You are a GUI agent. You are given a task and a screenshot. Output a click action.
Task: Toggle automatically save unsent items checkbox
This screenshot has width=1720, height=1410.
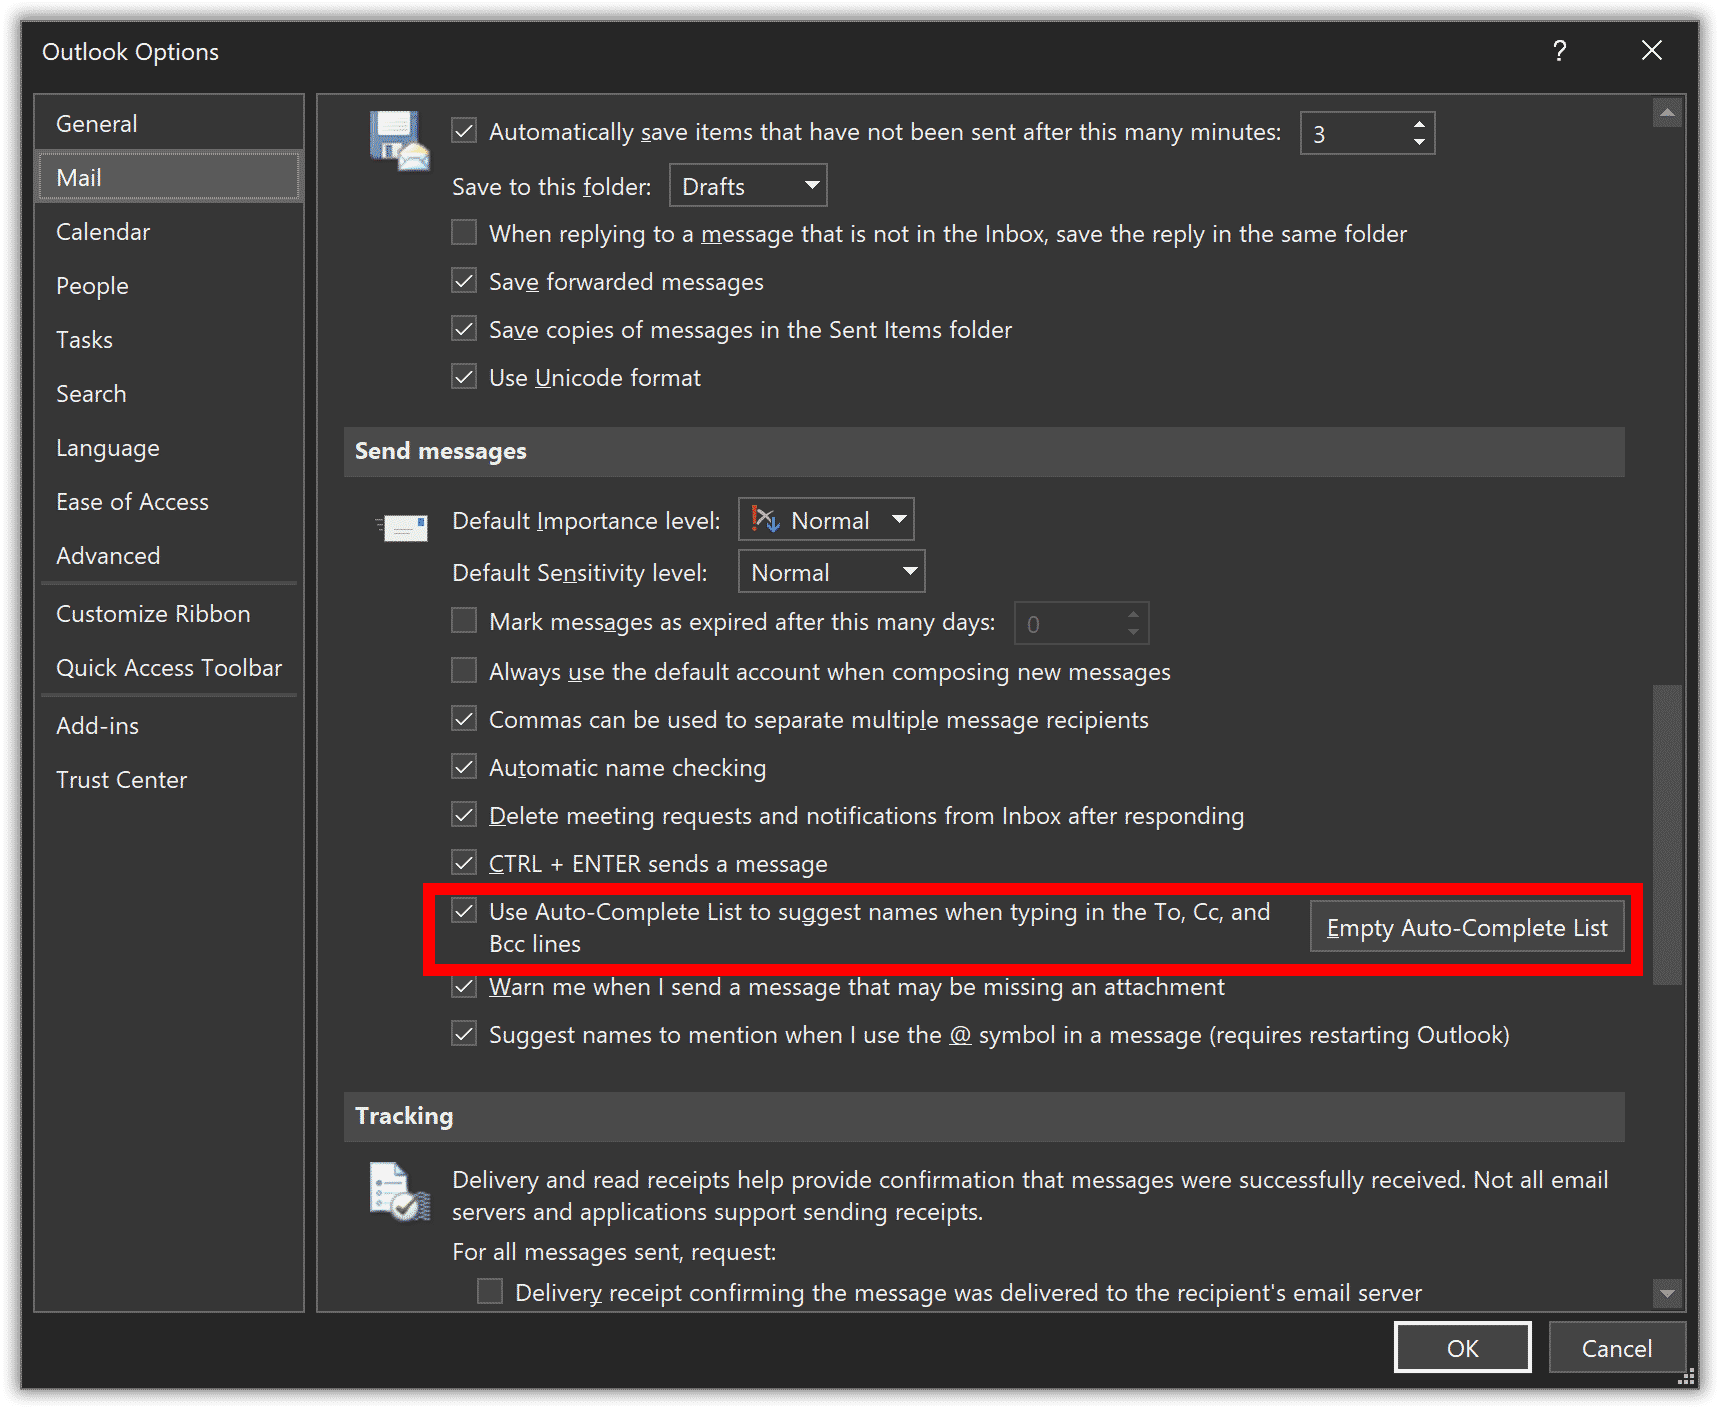pyautogui.click(x=464, y=131)
